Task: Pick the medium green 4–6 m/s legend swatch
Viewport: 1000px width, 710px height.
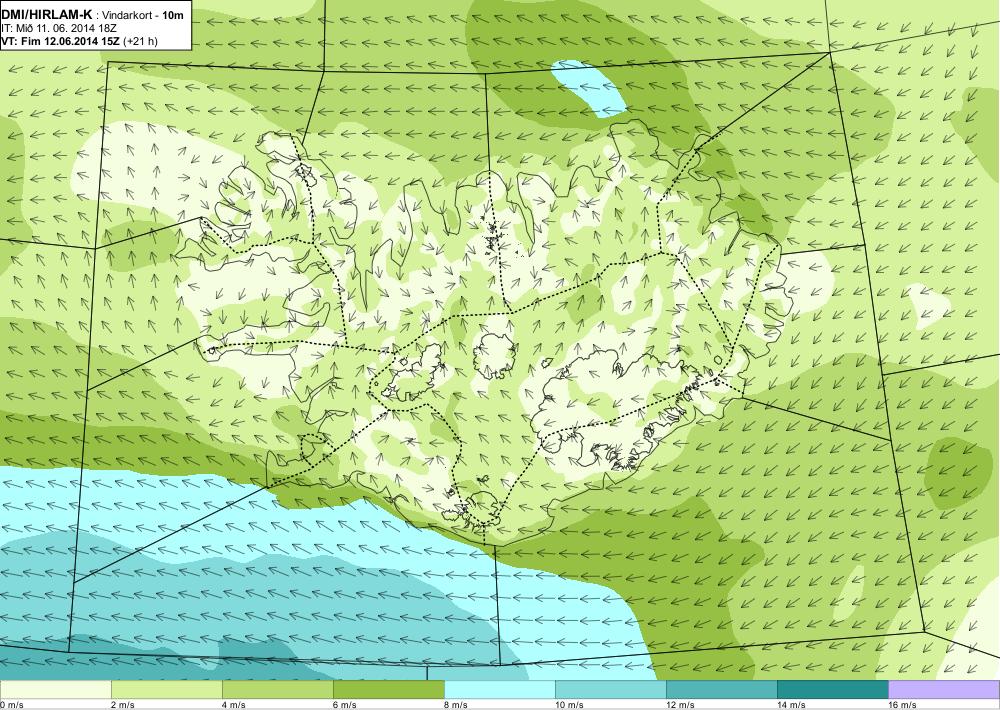Action: tap(277, 690)
